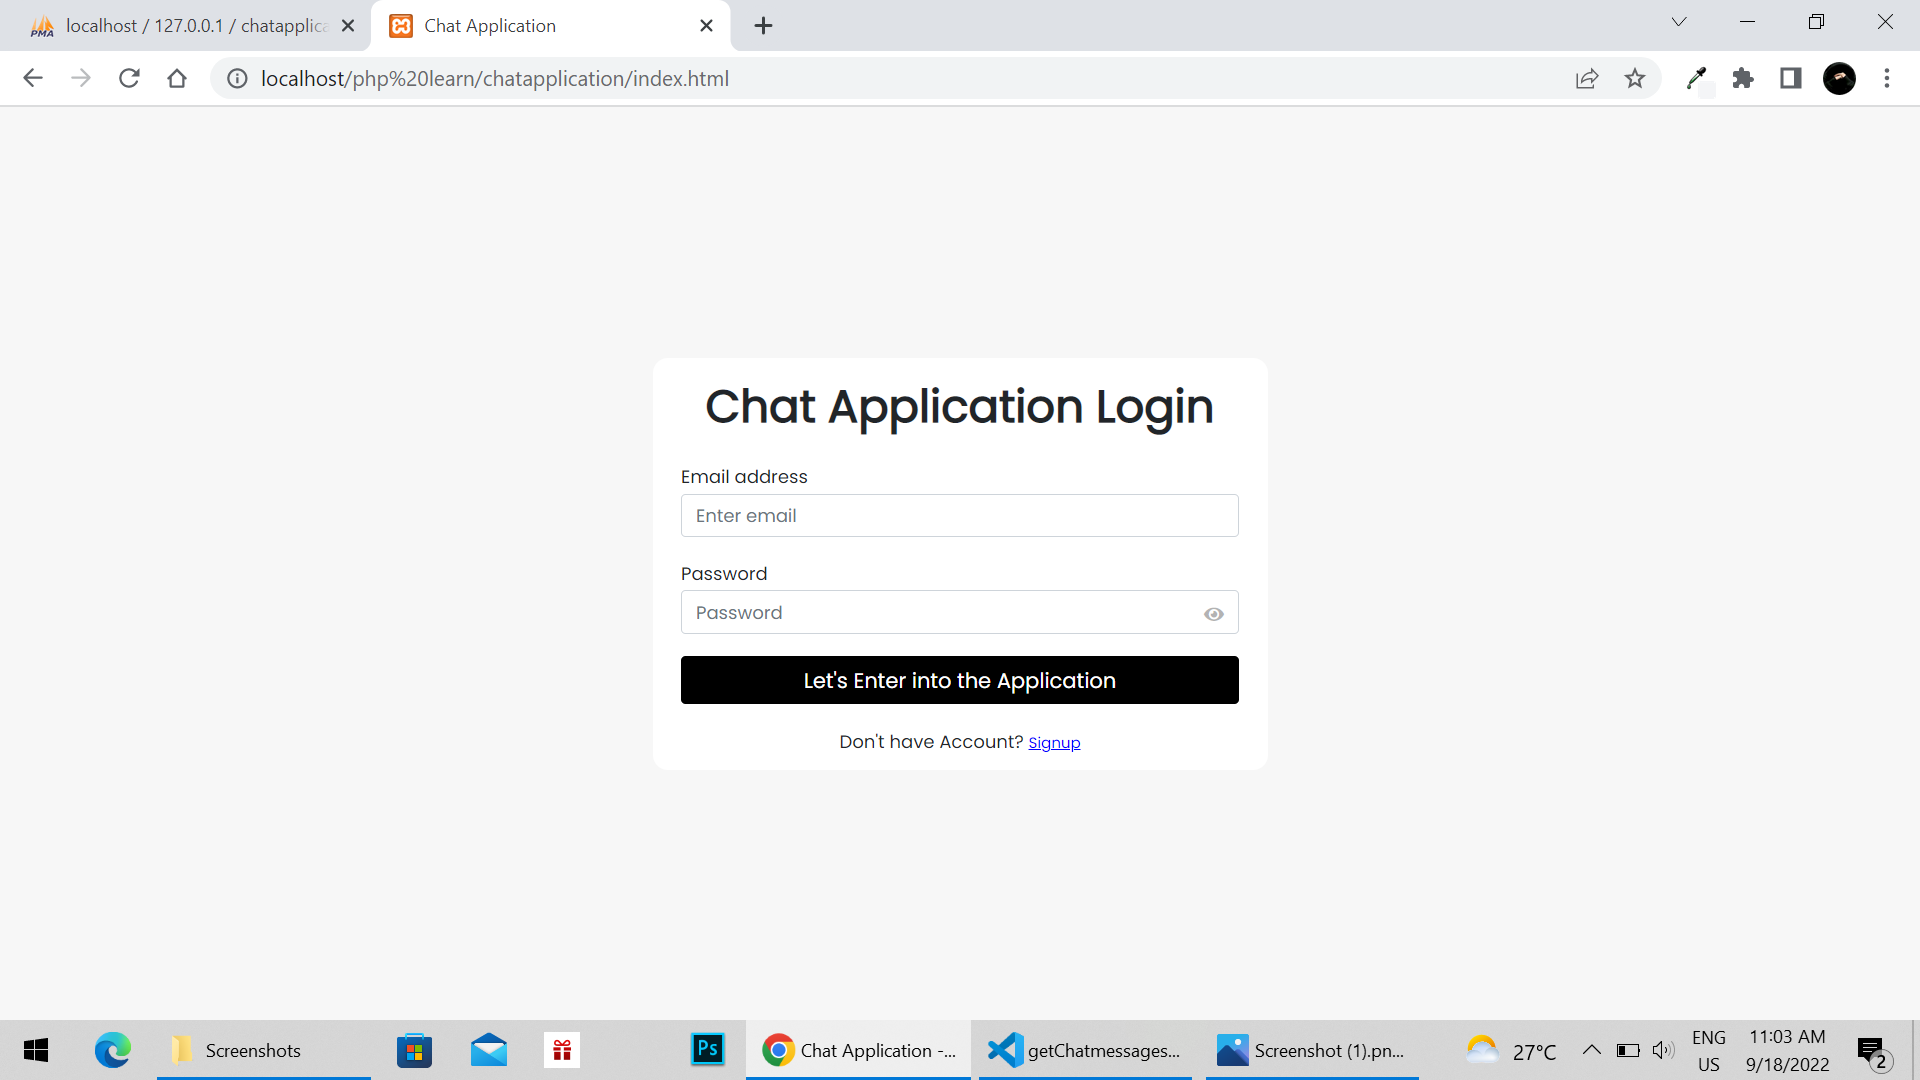Close the phpMyAdmin tab
Screen dimensions: 1920x1080
click(348, 26)
